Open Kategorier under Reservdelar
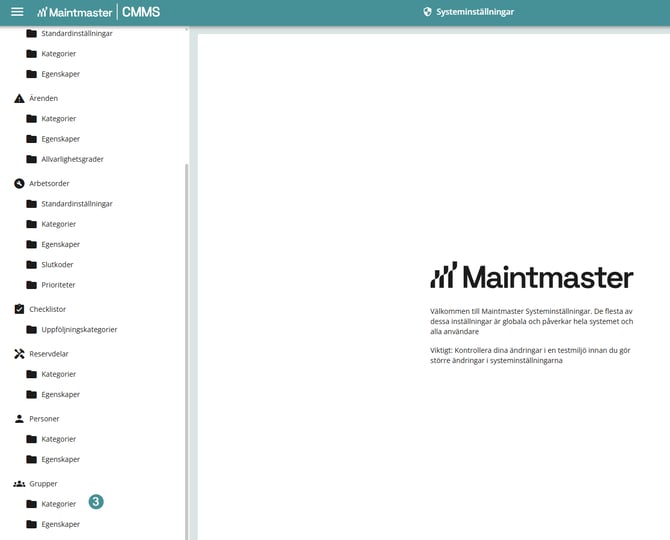This screenshot has height=540, width=670. pos(59,374)
